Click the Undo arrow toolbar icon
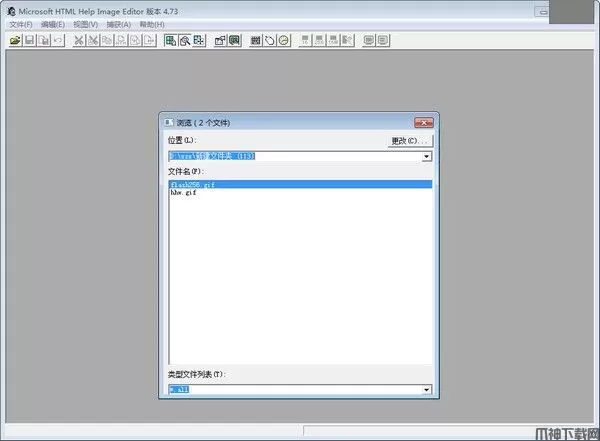The height and width of the screenshot is (441, 600). (x=59, y=40)
